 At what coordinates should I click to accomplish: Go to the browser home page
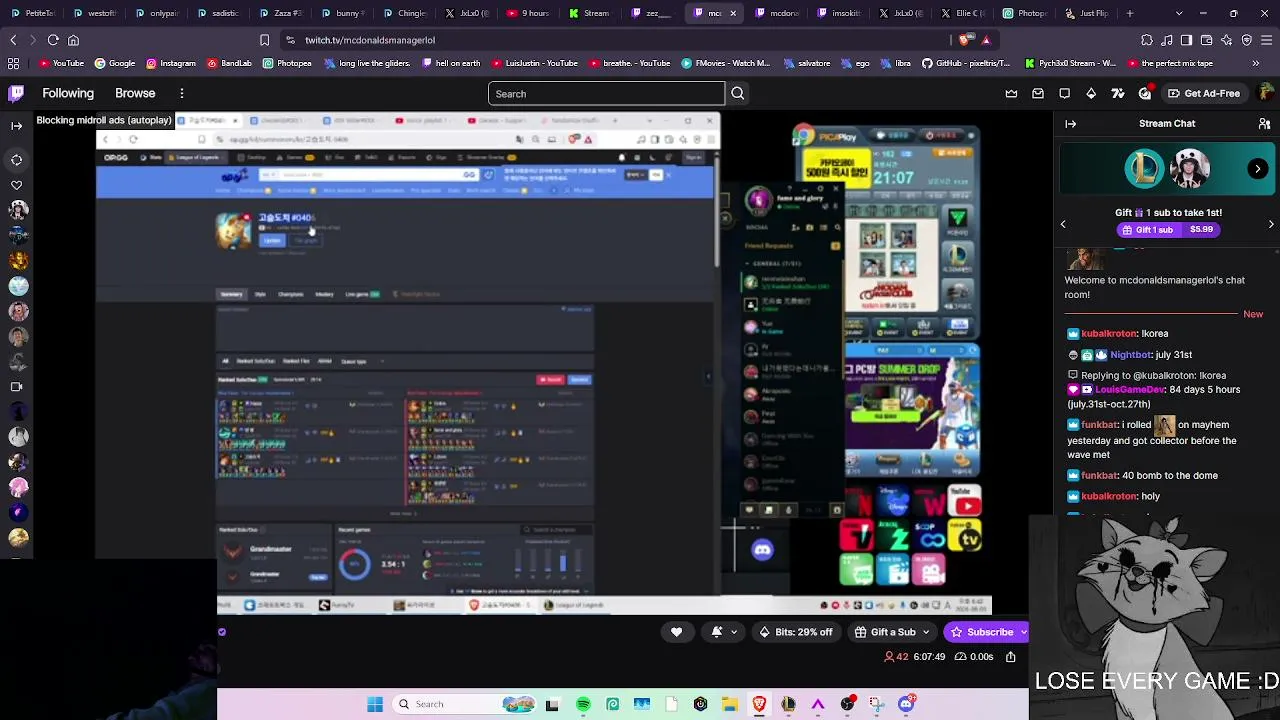pos(73,40)
